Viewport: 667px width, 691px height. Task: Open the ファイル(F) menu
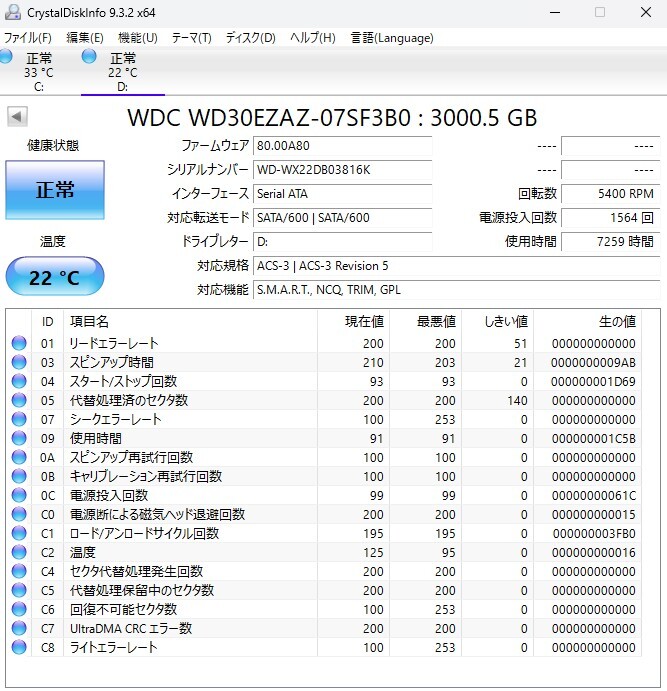[27, 38]
